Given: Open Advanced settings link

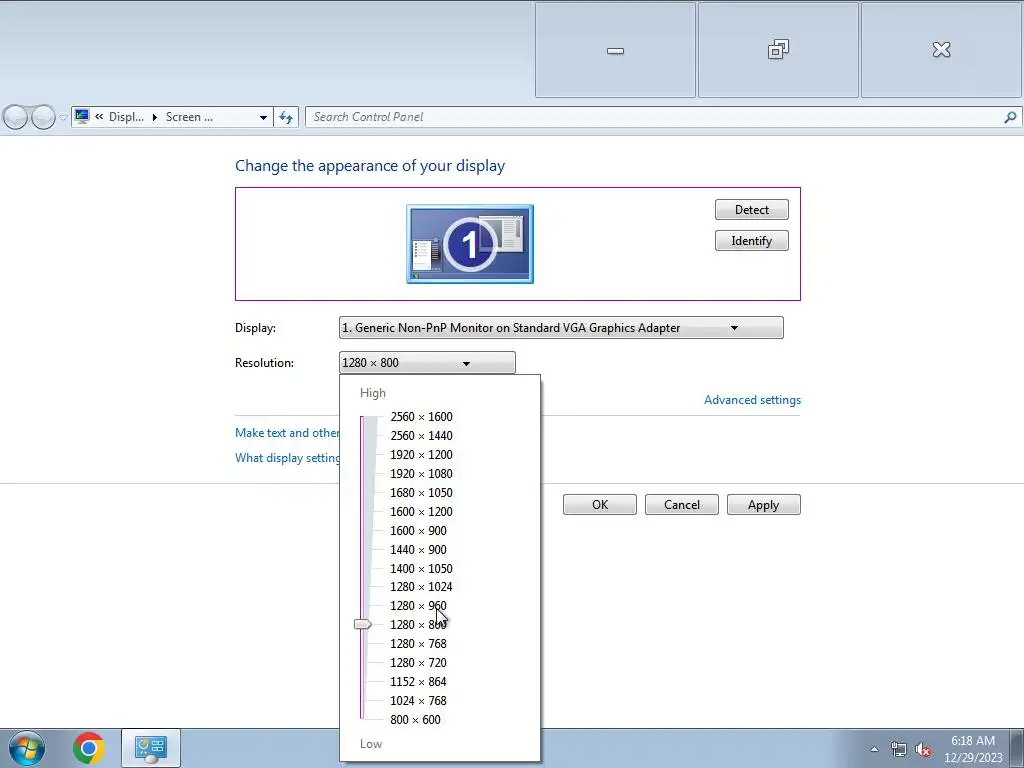Looking at the screenshot, I should 752,400.
